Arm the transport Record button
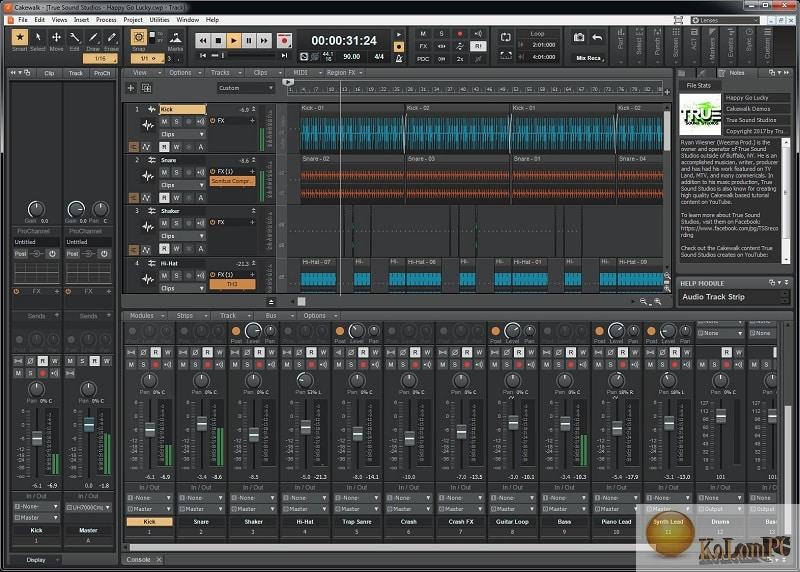800x572 pixels. click(x=284, y=40)
